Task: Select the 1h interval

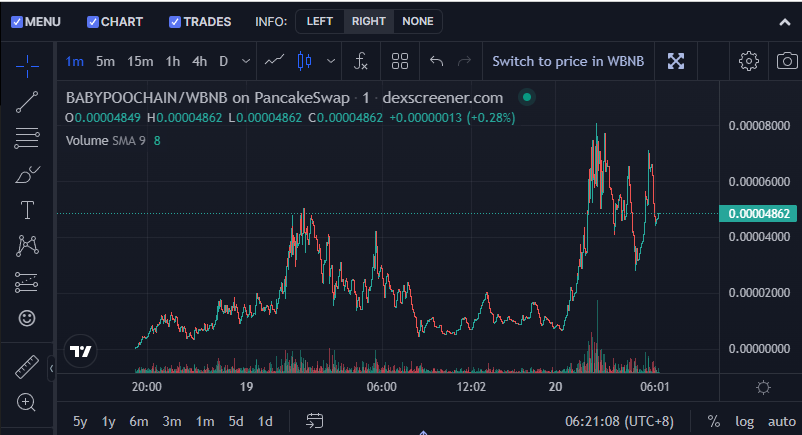Action: pos(173,61)
